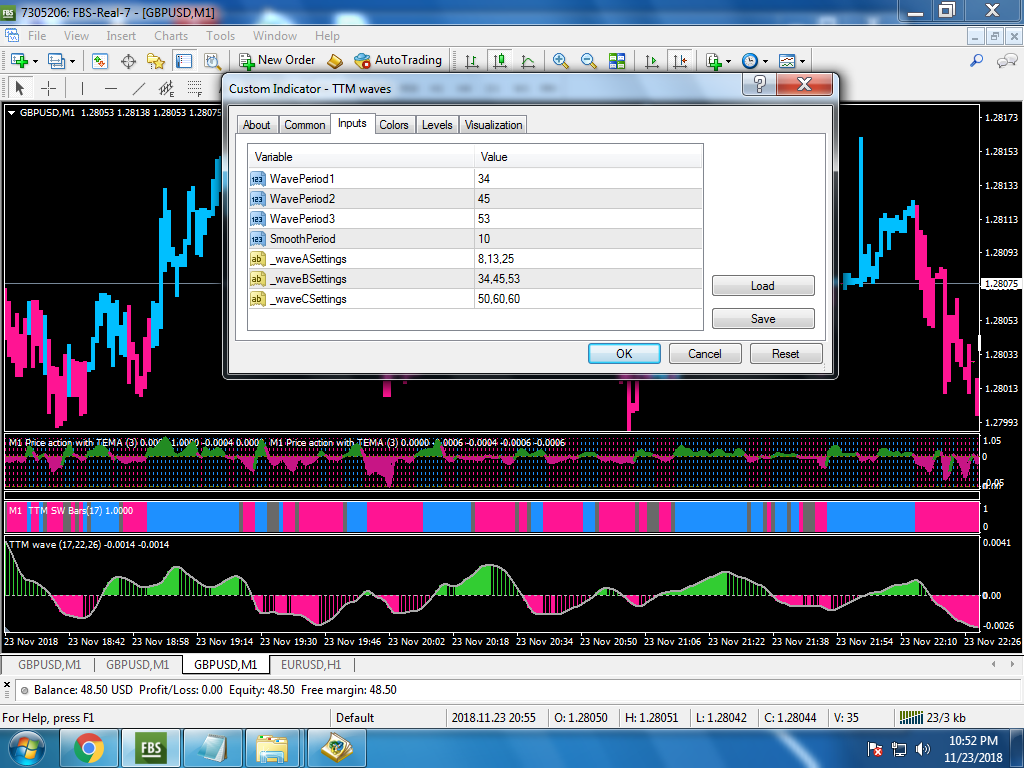Click the Load button
The image size is (1024, 768).
click(763, 285)
